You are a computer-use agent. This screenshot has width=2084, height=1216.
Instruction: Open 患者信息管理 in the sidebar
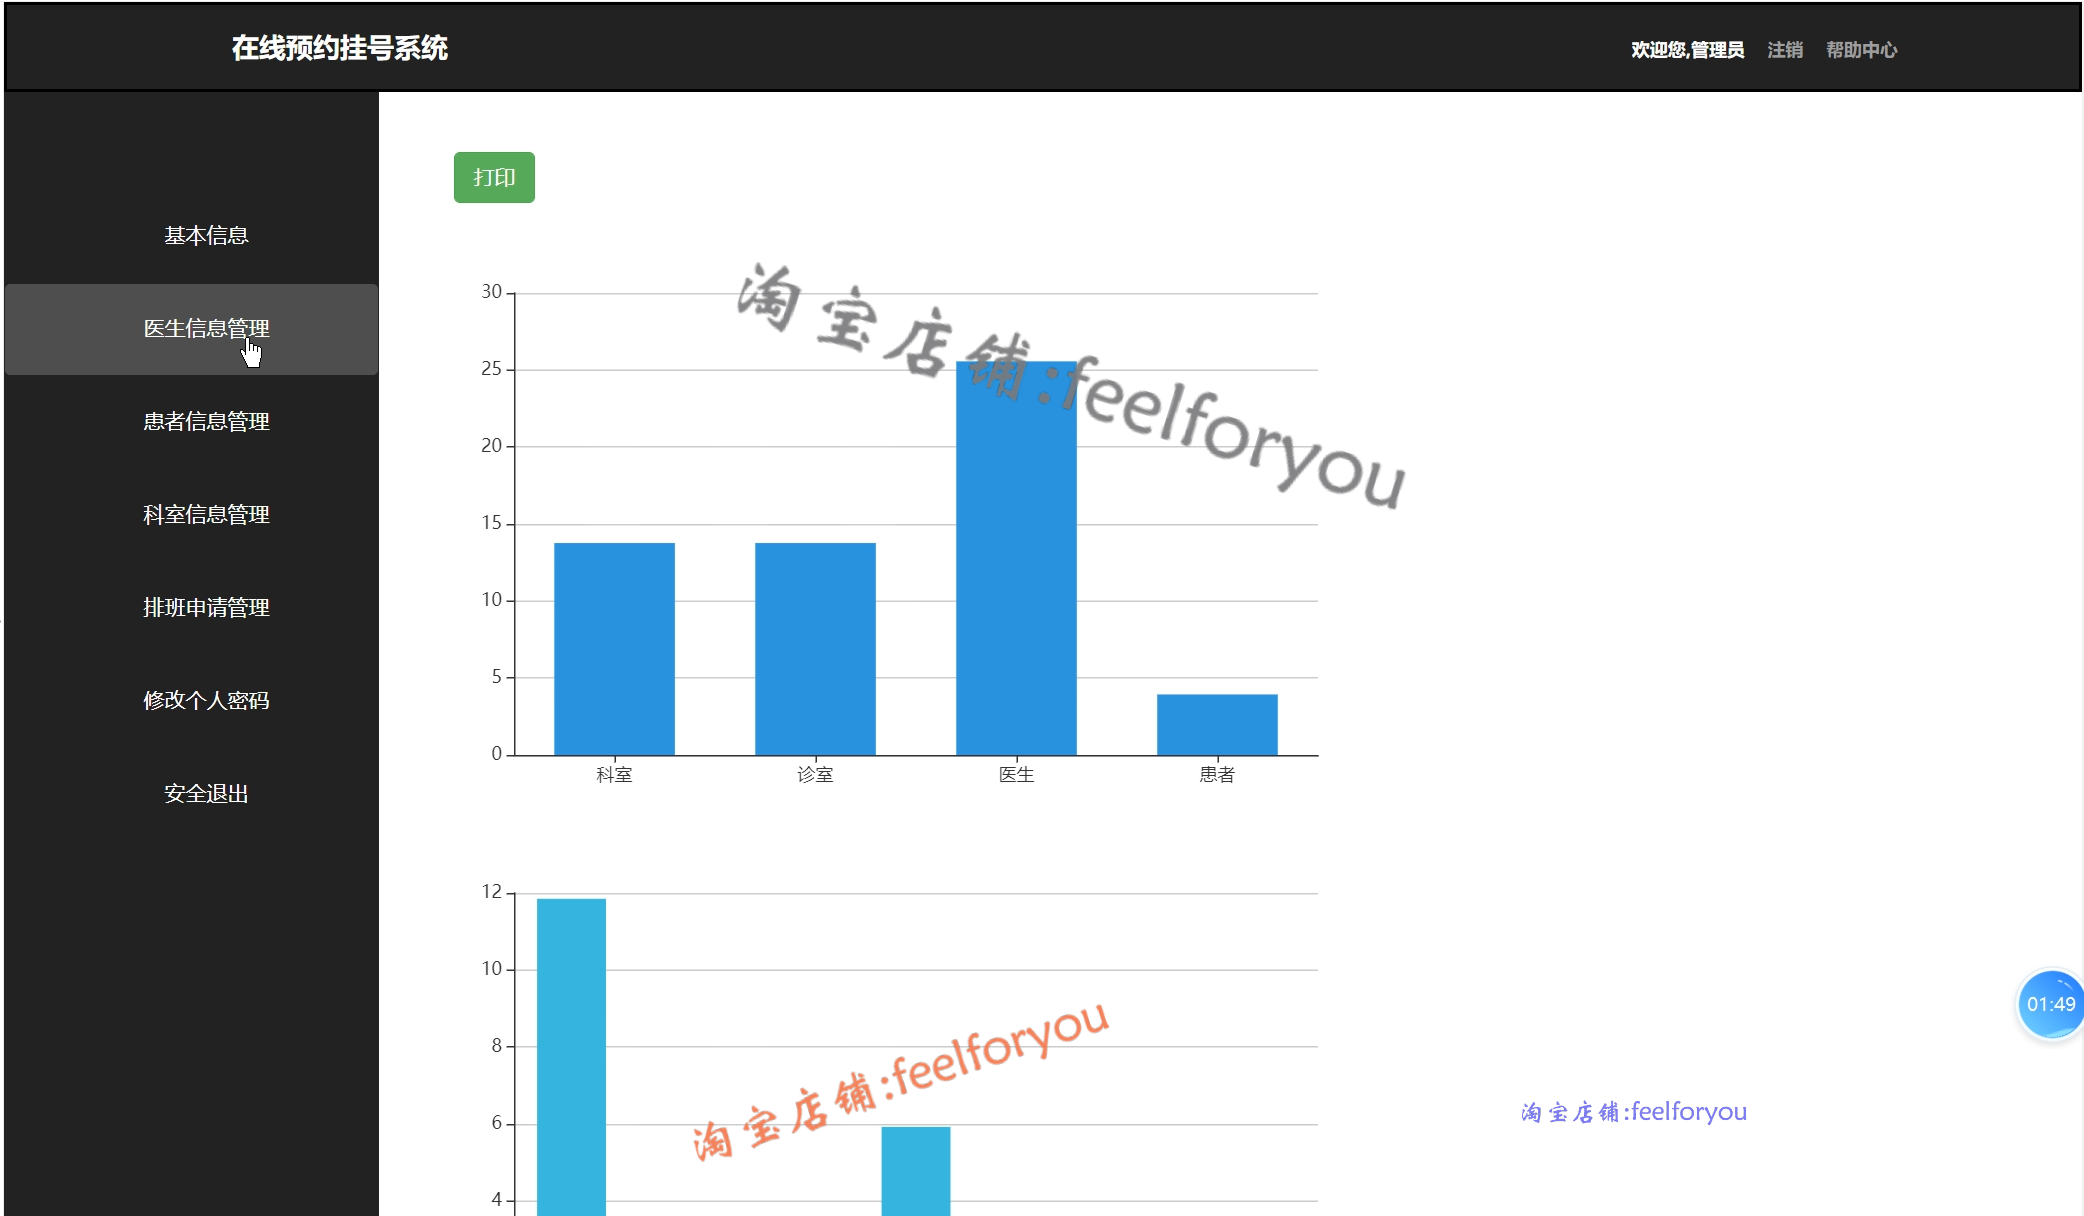(x=206, y=422)
